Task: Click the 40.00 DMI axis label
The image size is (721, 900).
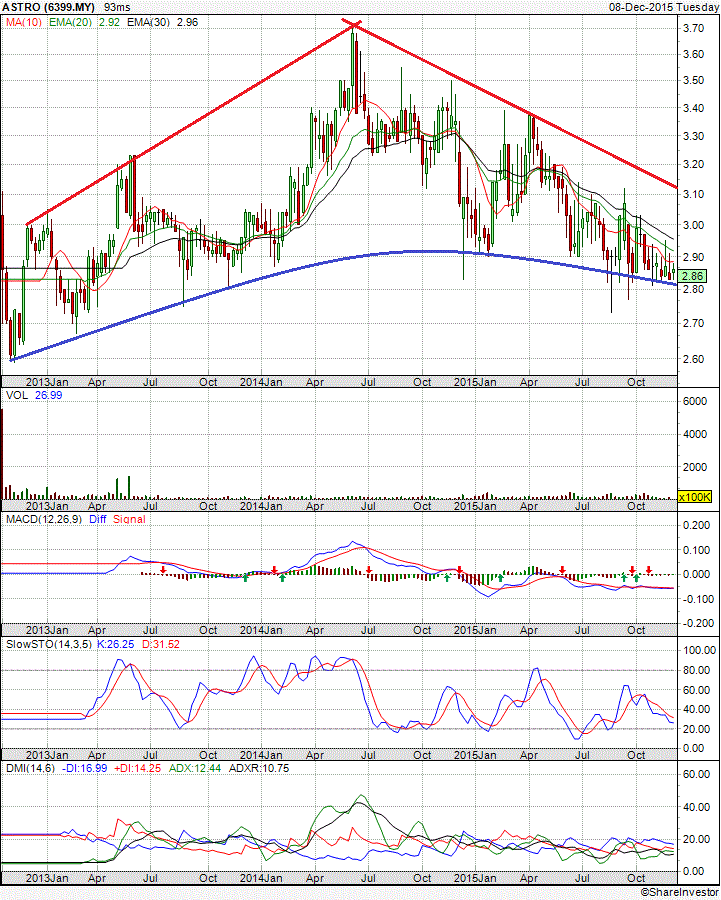Action: coord(697,806)
